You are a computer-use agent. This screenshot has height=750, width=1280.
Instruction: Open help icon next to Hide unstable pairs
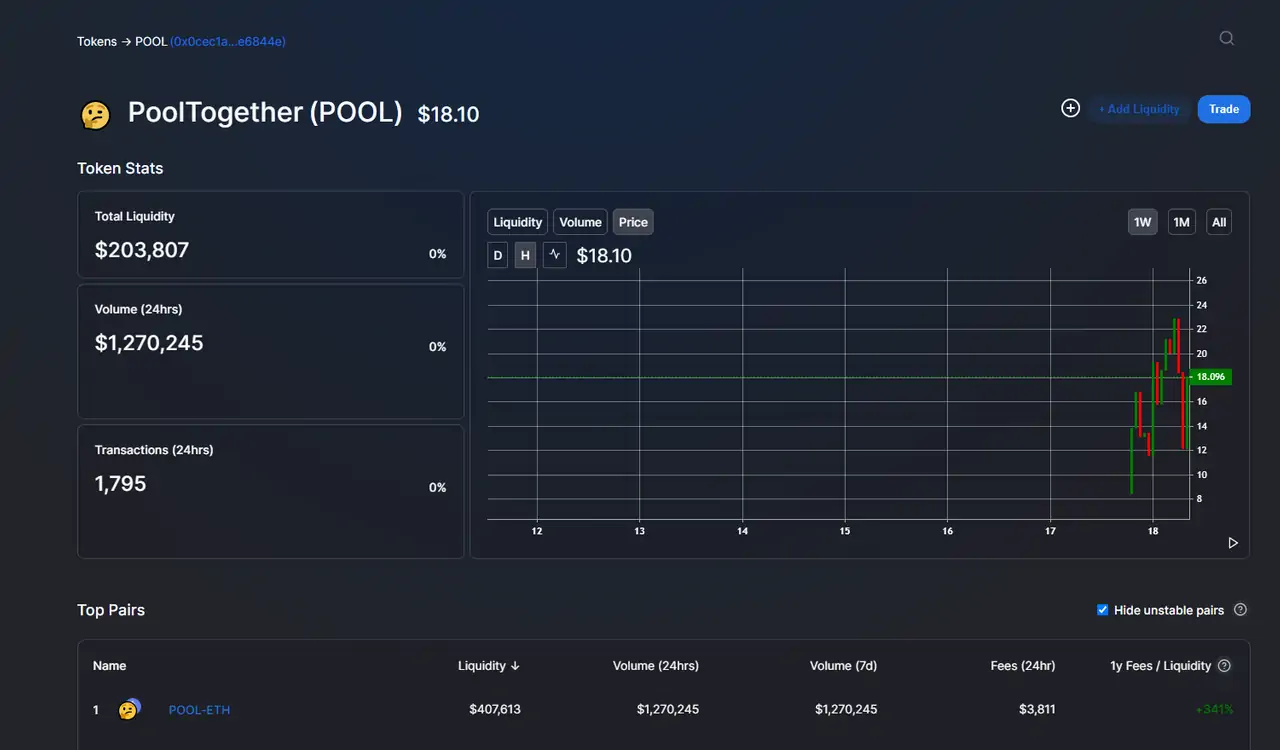1240,610
